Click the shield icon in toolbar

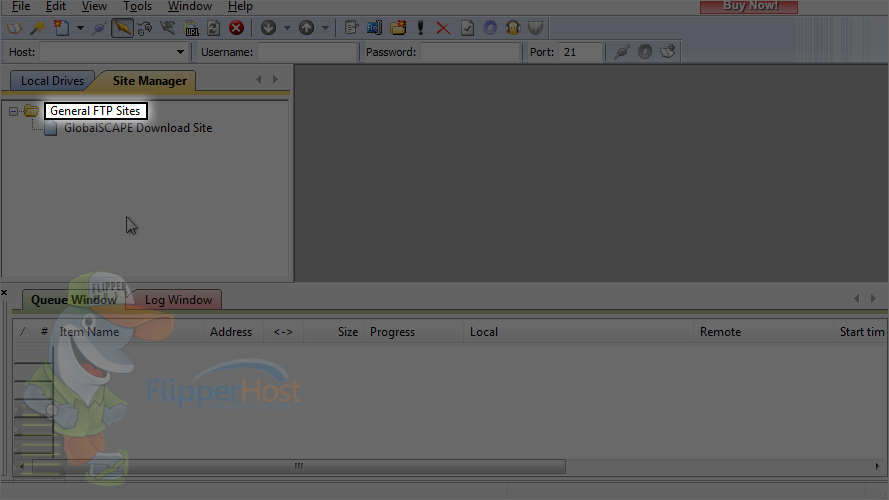click(x=535, y=28)
